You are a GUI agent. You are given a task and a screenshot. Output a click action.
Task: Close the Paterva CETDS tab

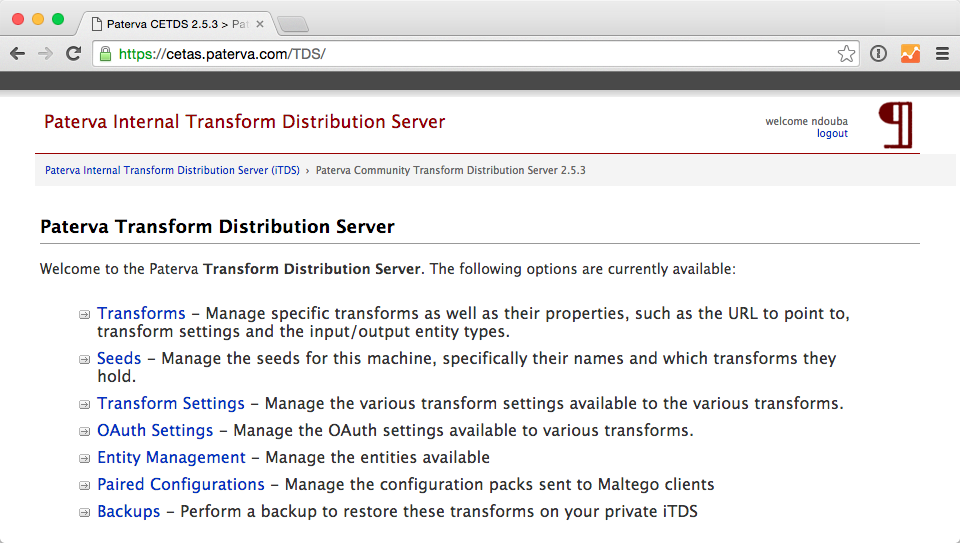click(x=260, y=24)
